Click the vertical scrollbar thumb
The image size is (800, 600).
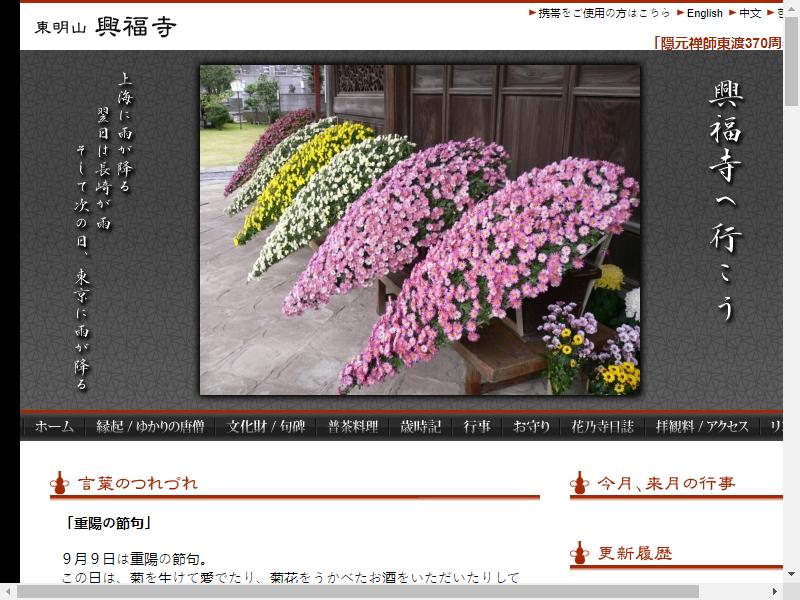click(791, 61)
